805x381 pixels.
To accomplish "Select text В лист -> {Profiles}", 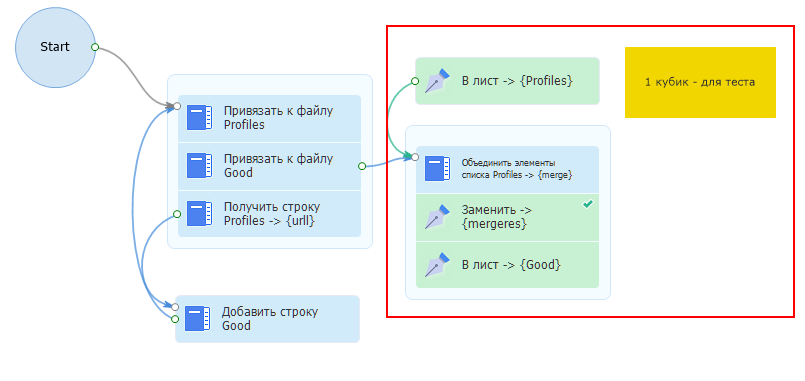I will pyautogui.click(x=517, y=81).
